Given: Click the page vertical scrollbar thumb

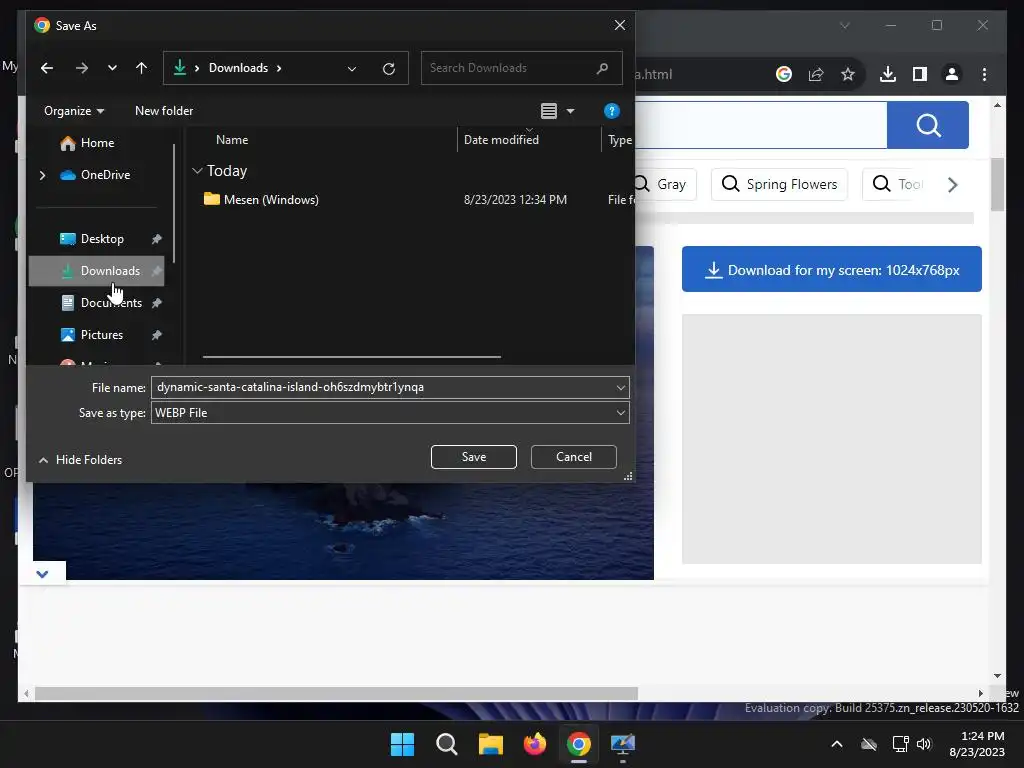Looking at the screenshot, I should pyautogui.click(x=997, y=185).
